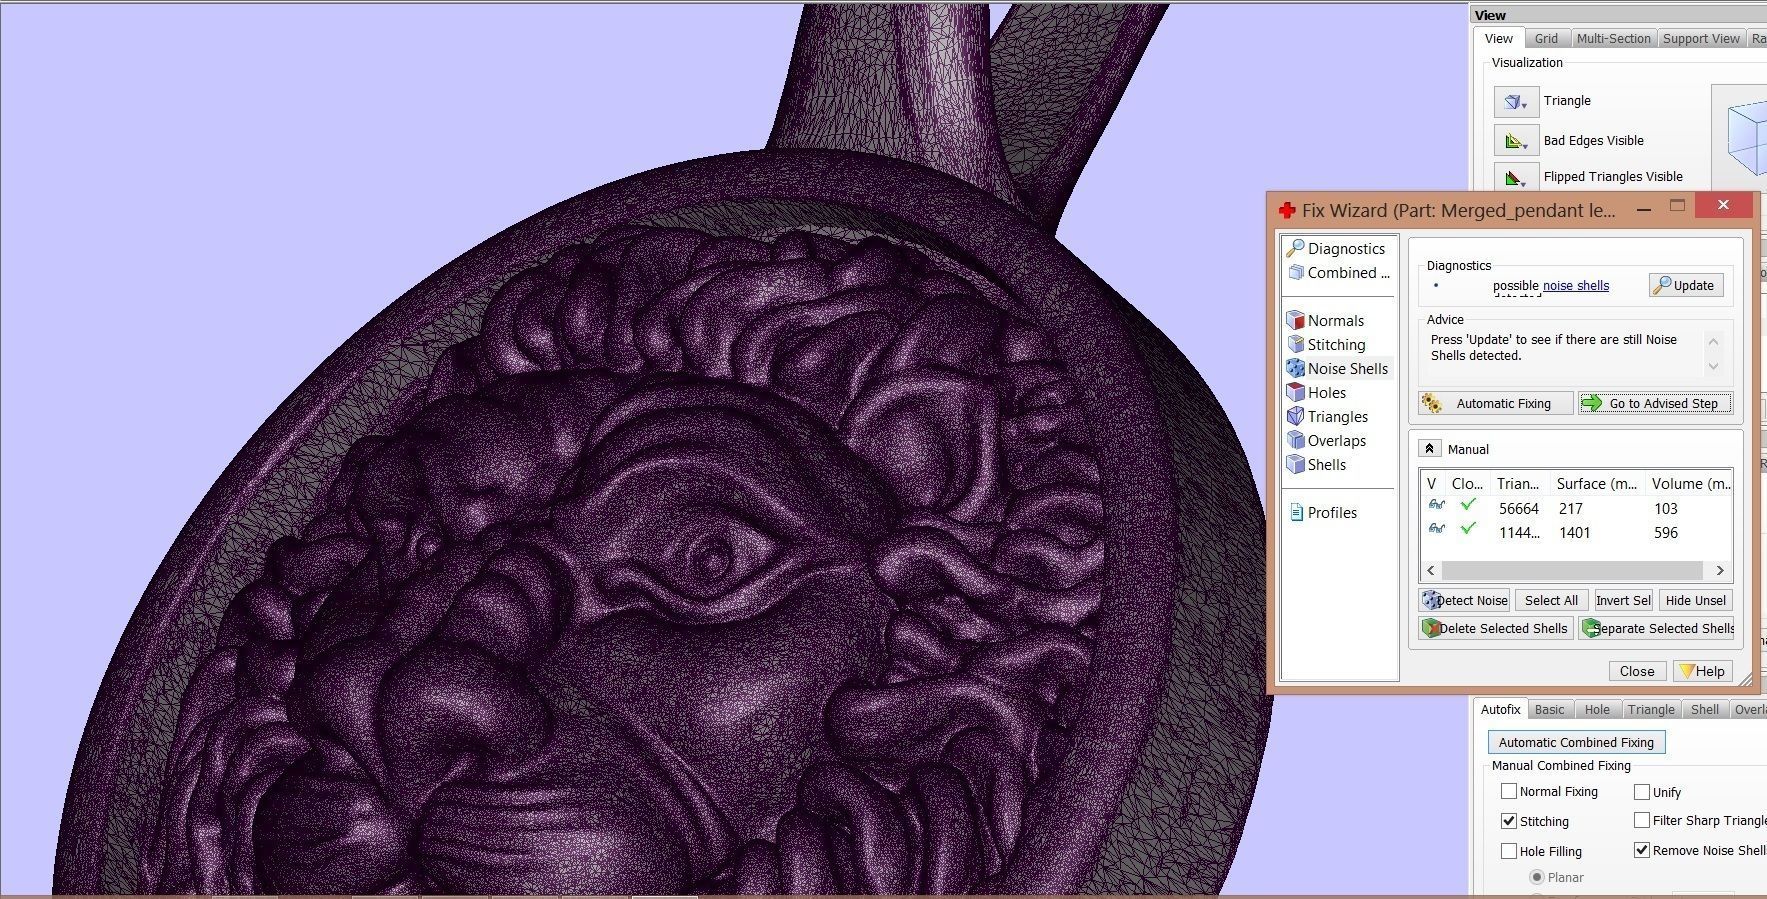
Task: Uncheck Stitching checkbox
Action: pyautogui.click(x=1509, y=821)
